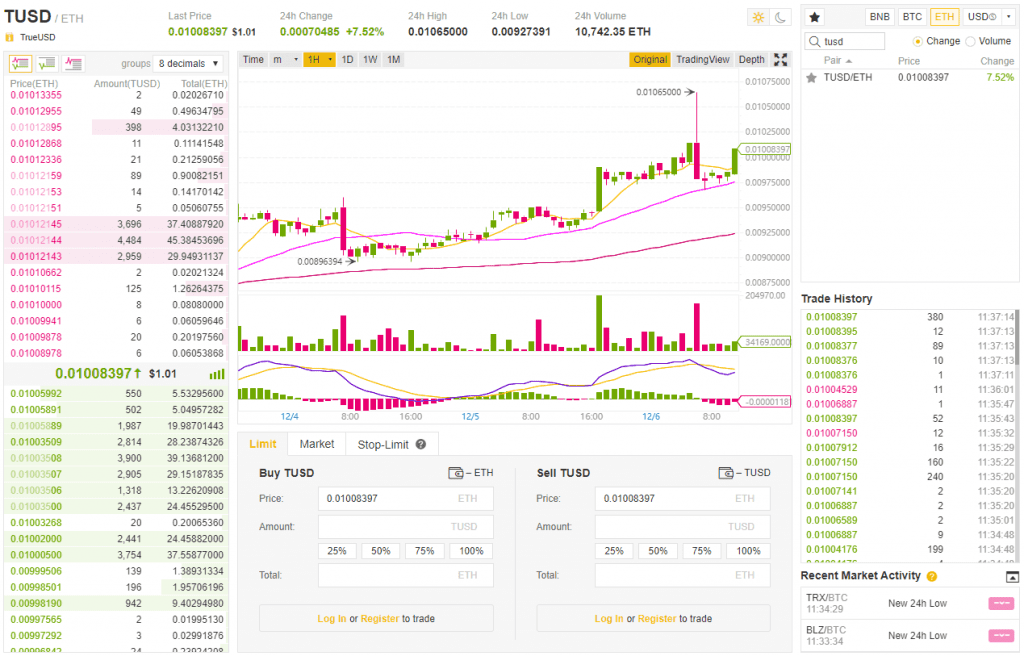Open favorites list with star icon
This screenshot has height=656, width=1024.
tap(815, 17)
